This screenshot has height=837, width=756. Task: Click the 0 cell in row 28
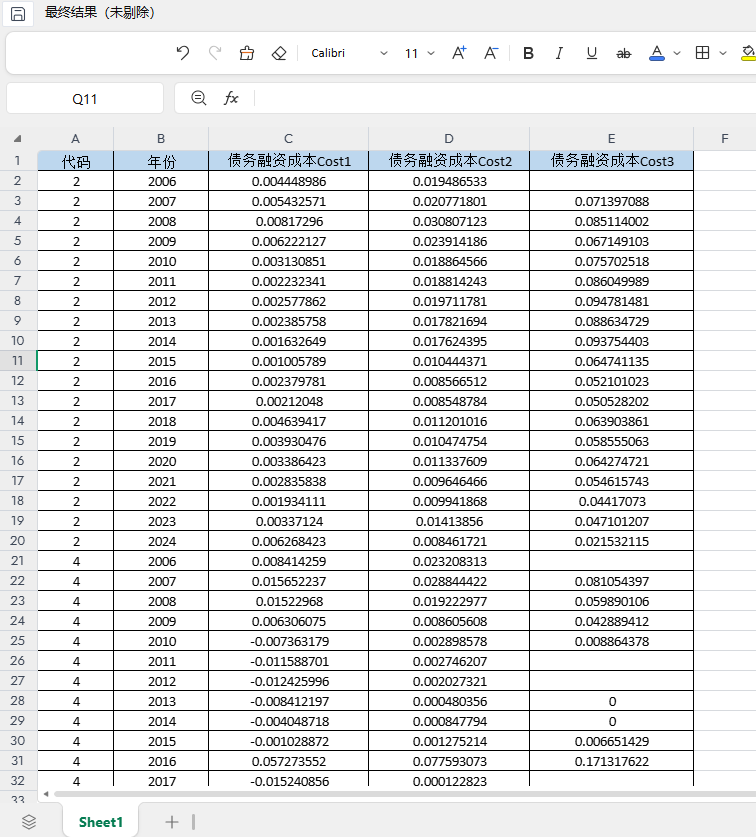click(612, 701)
